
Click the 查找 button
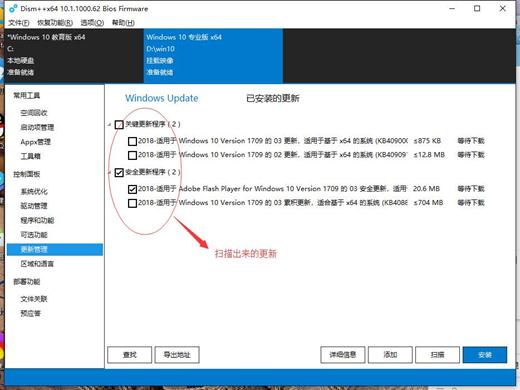coord(130,355)
